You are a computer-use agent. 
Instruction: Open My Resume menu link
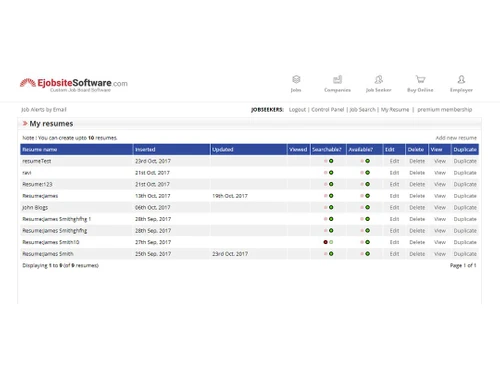(x=395, y=109)
